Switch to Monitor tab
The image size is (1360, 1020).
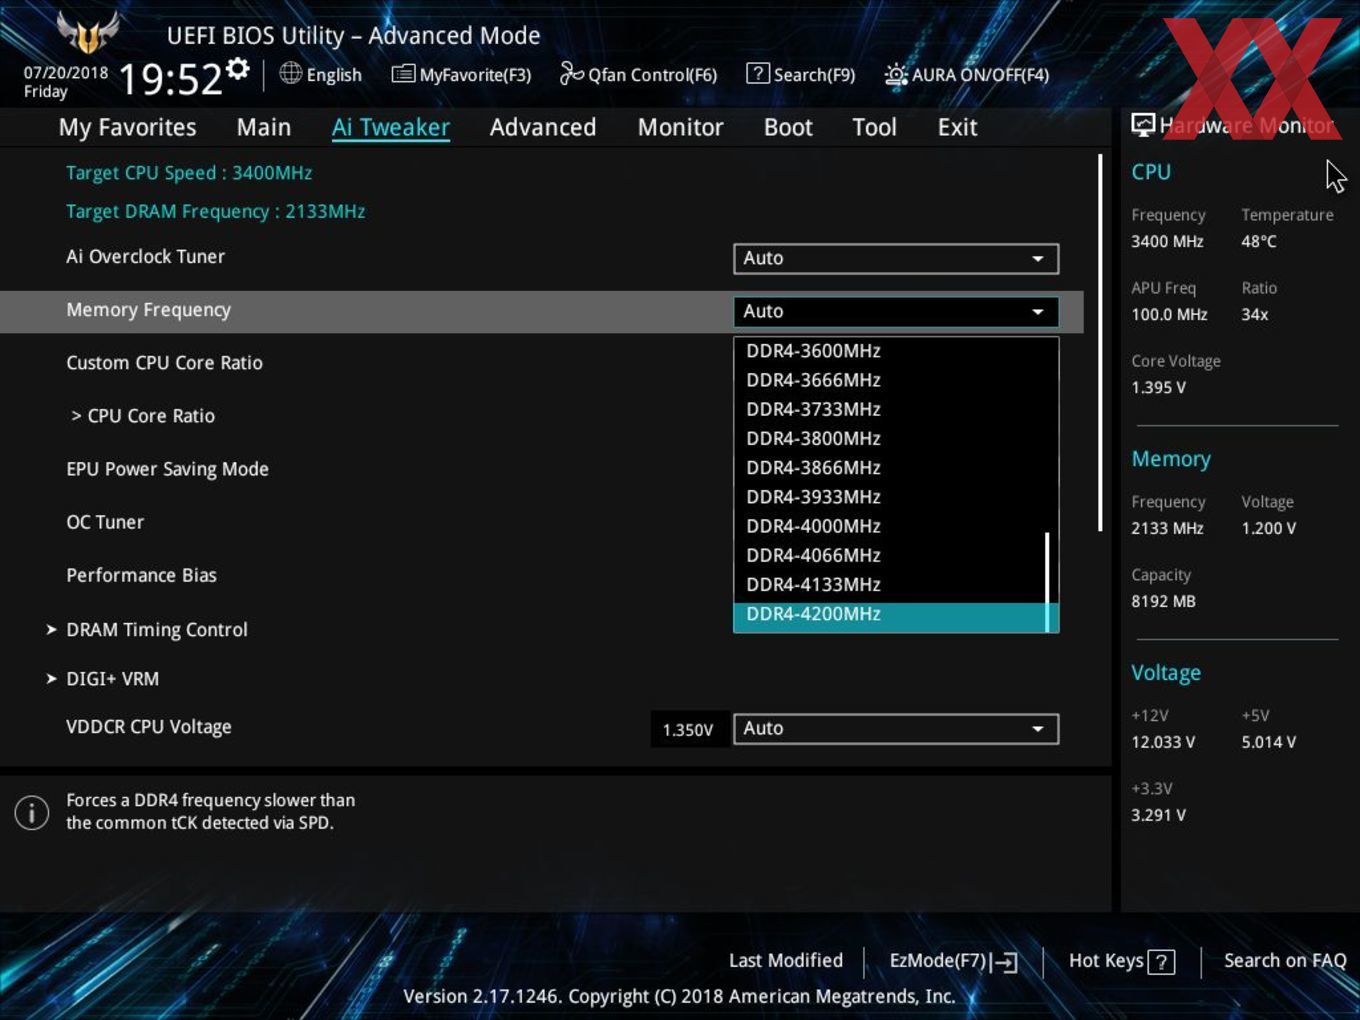click(x=680, y=127)
